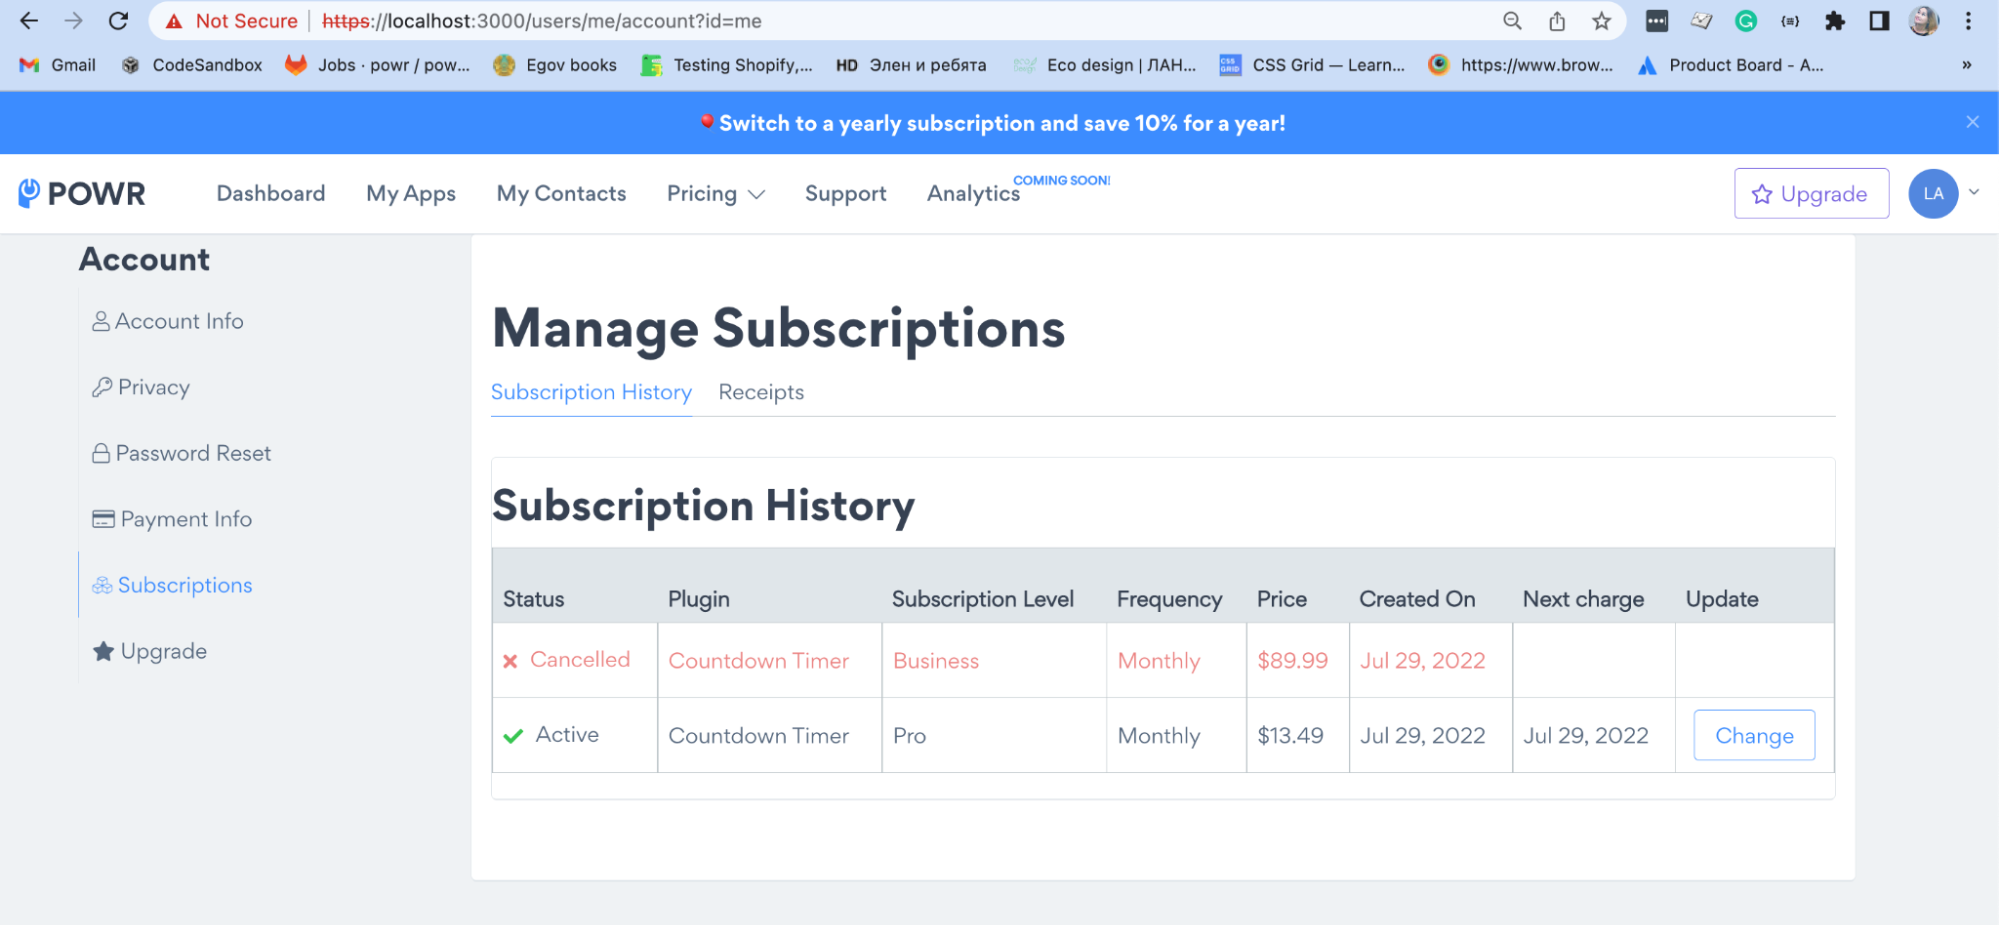The width and height of the screenshot is (1999, 926).
Task: Open the browser extensions puzzle icon
Action: (1835, 21)
